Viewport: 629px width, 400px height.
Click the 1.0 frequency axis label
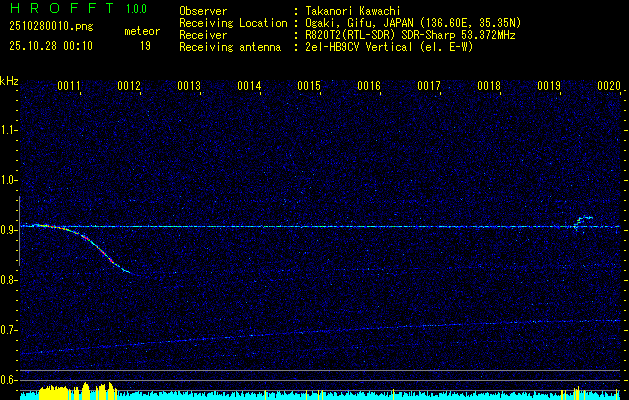click(x=10, y=180)
